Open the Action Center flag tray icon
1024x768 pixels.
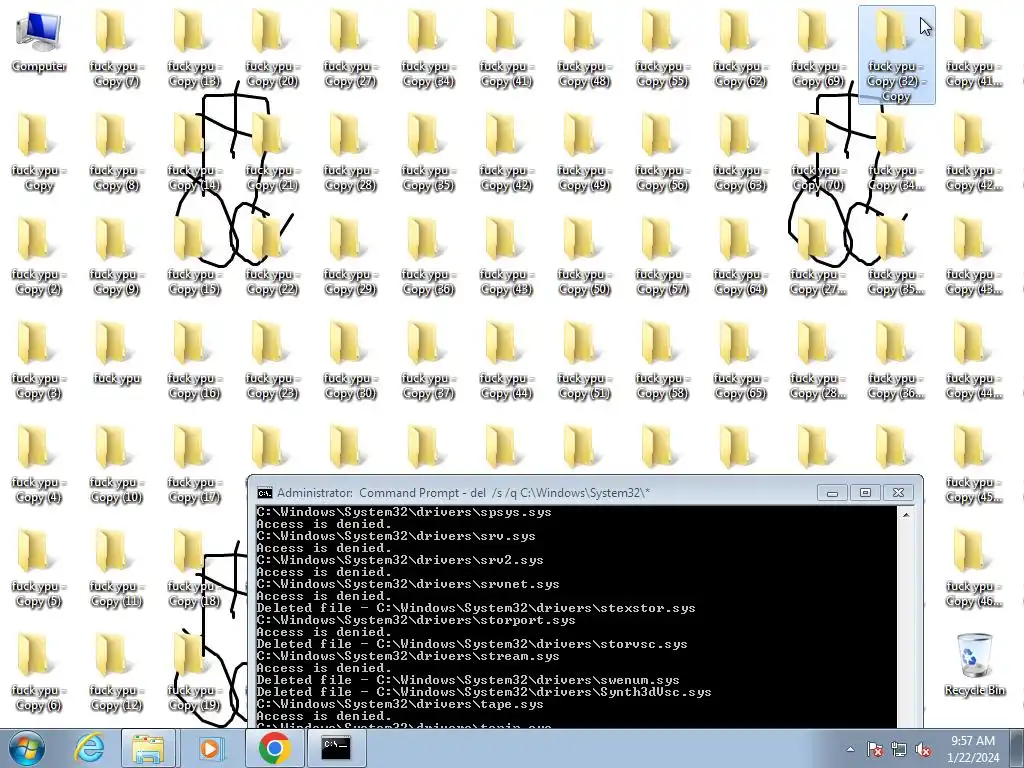point(874,749)
